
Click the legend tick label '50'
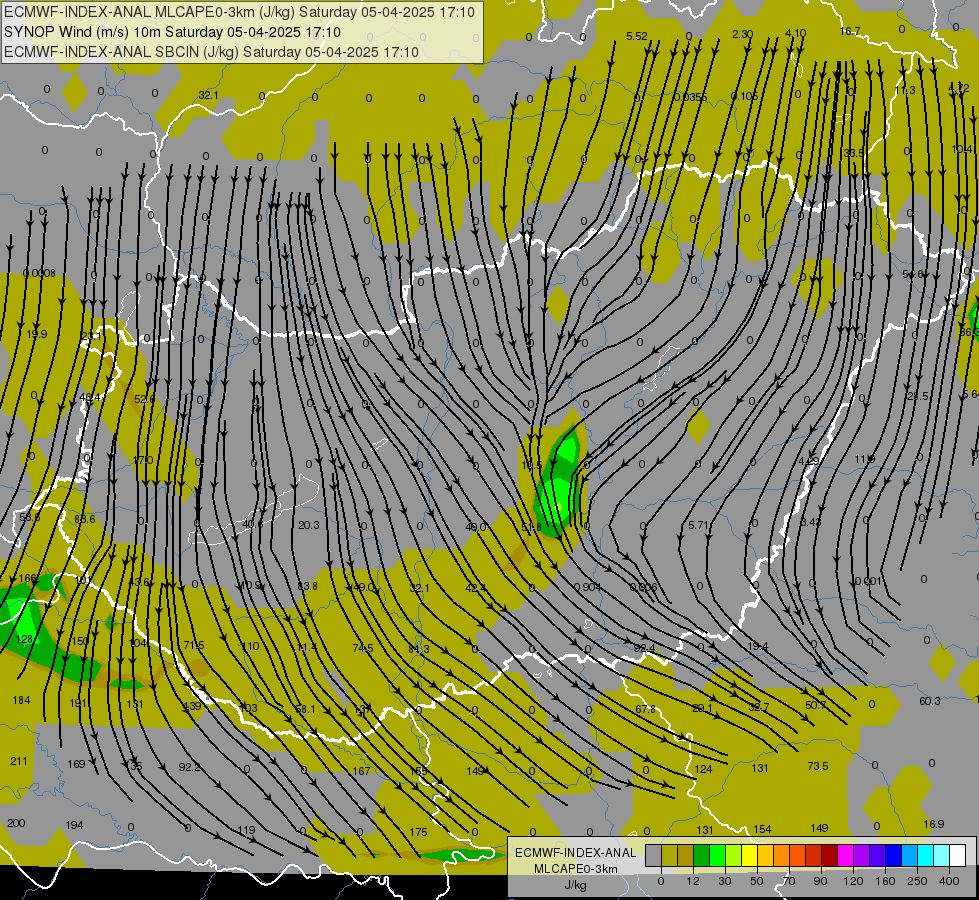pyautogui.click(x=757, y=881)
